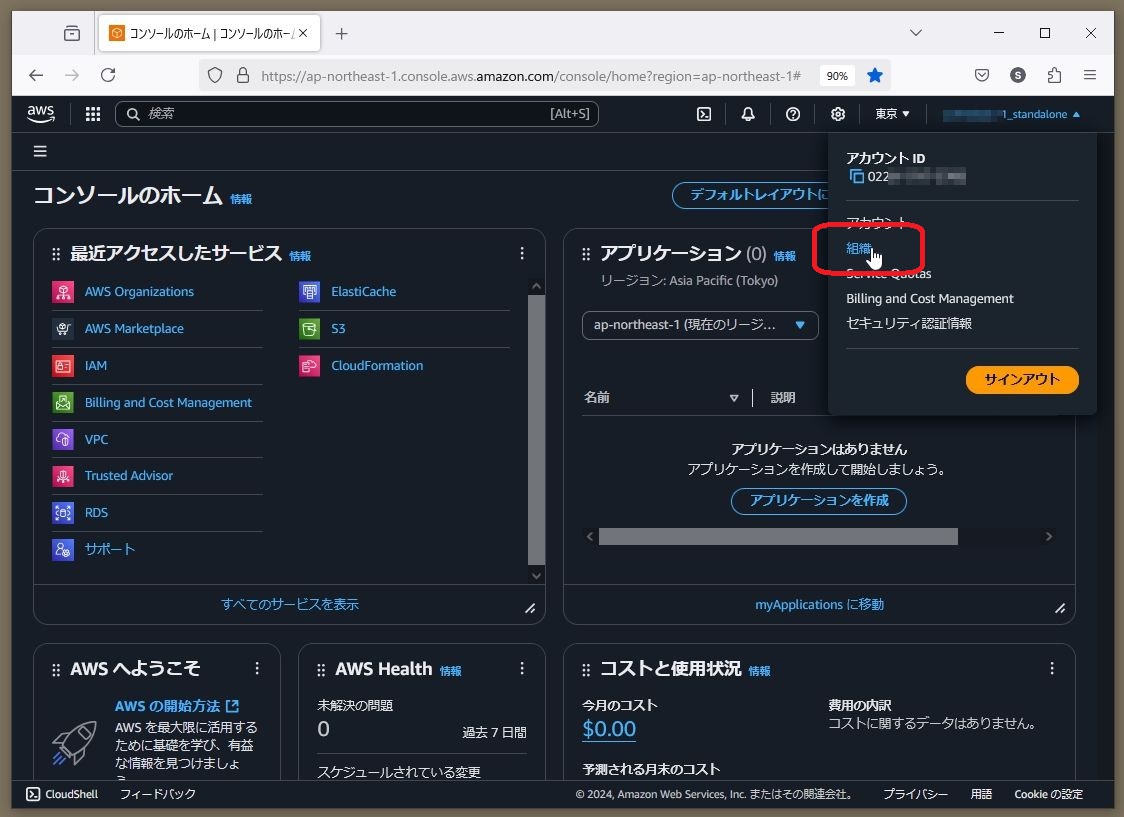Click the recent services vertical scrollbar
Viewport: 1124px width, 817px height.
[x=536, y=430]
